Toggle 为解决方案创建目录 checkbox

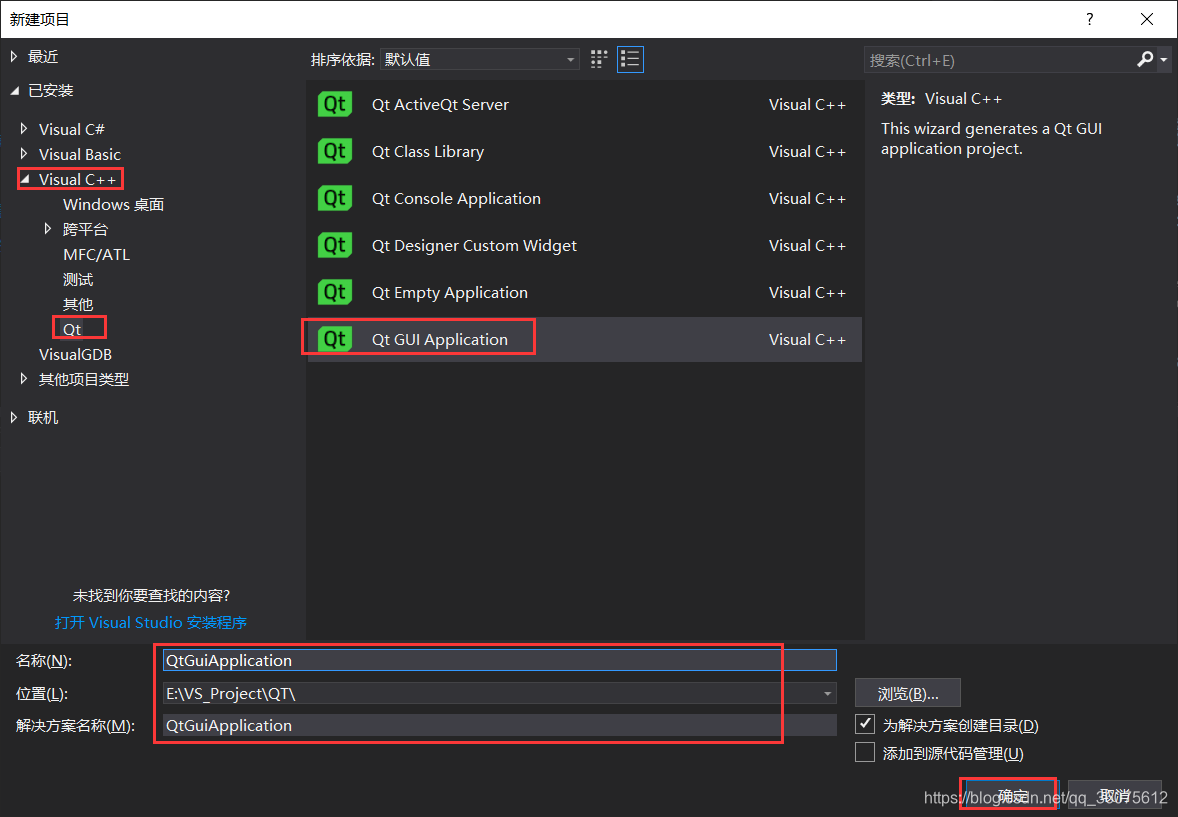pyautogui.click(x=865, y=725)
